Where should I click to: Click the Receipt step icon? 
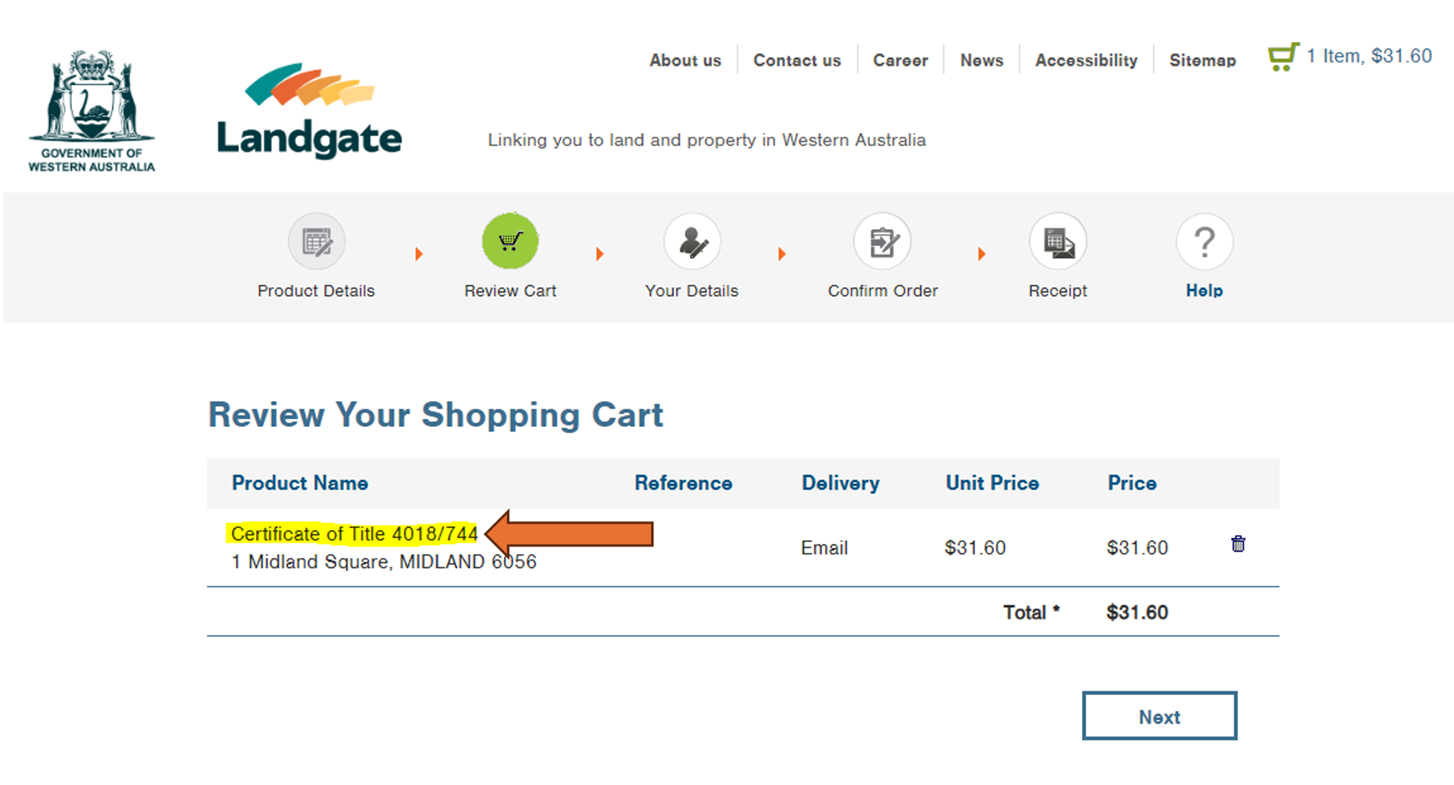[1058, 242]
